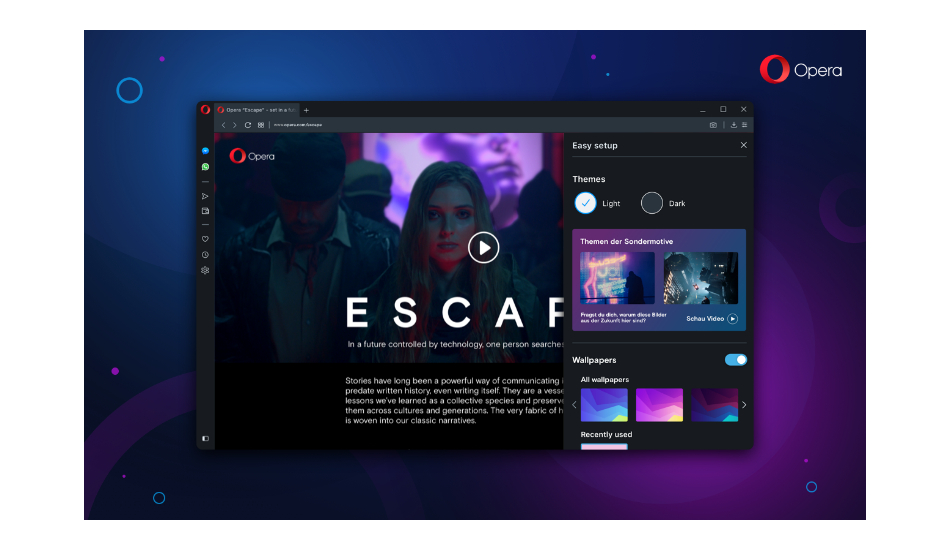Screen dimensions: 950x550
Task: Play the Escape video
Action: click(483, 248)
